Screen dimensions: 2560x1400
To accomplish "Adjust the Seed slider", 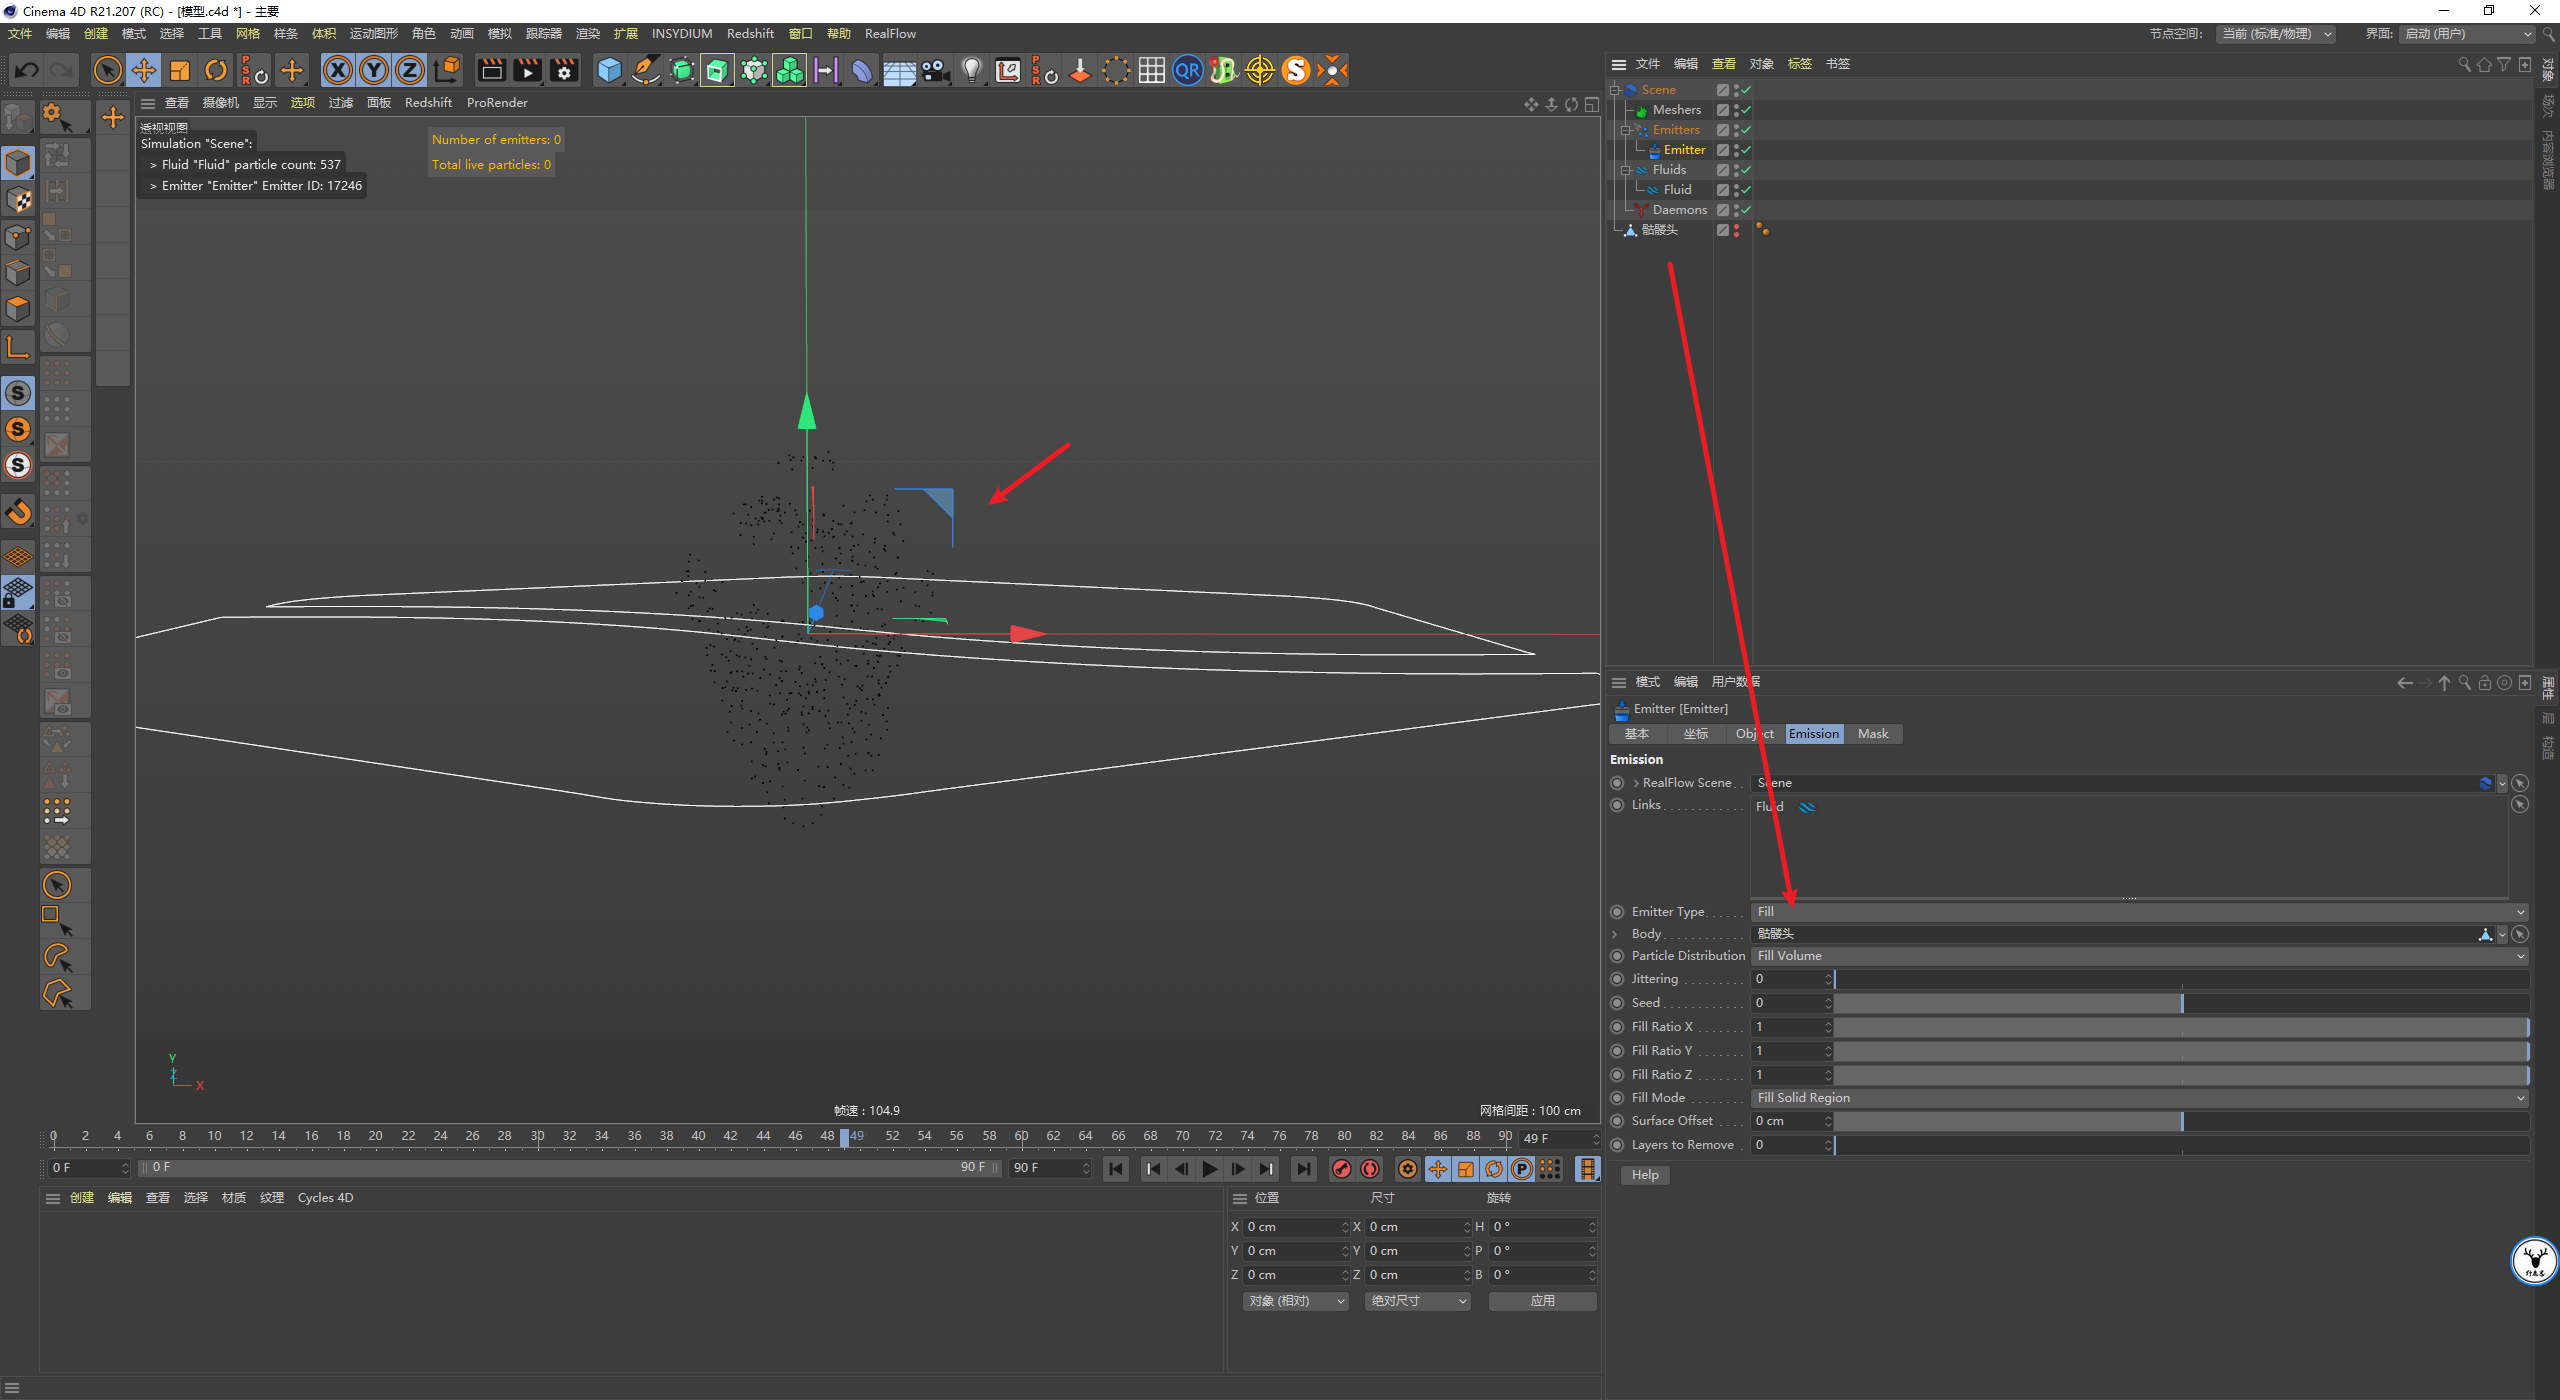I will point(2181,1003).
